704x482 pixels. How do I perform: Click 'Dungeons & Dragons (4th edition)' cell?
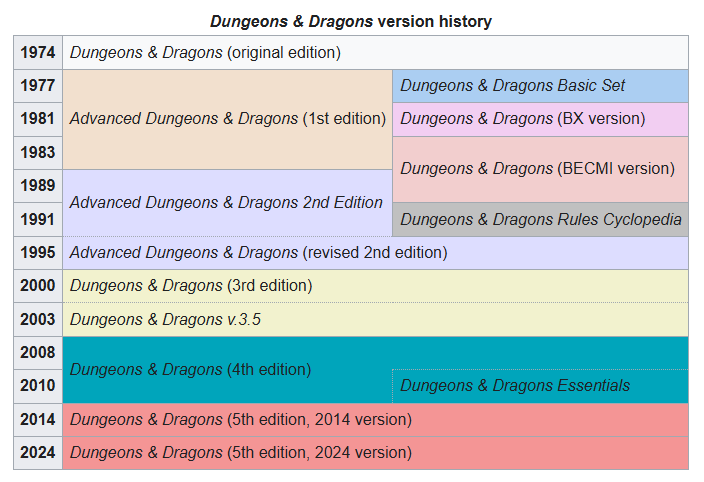228,370
